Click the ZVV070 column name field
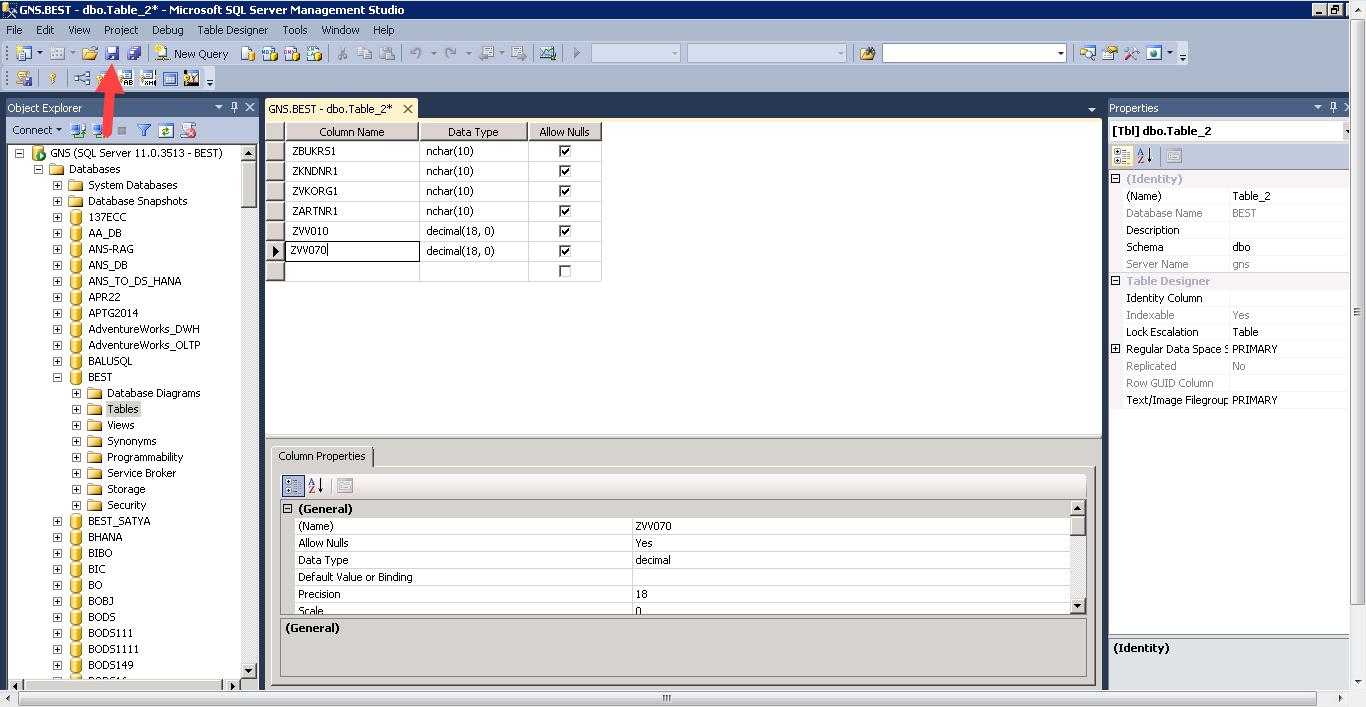The image size is (1366, 707). 352,251
